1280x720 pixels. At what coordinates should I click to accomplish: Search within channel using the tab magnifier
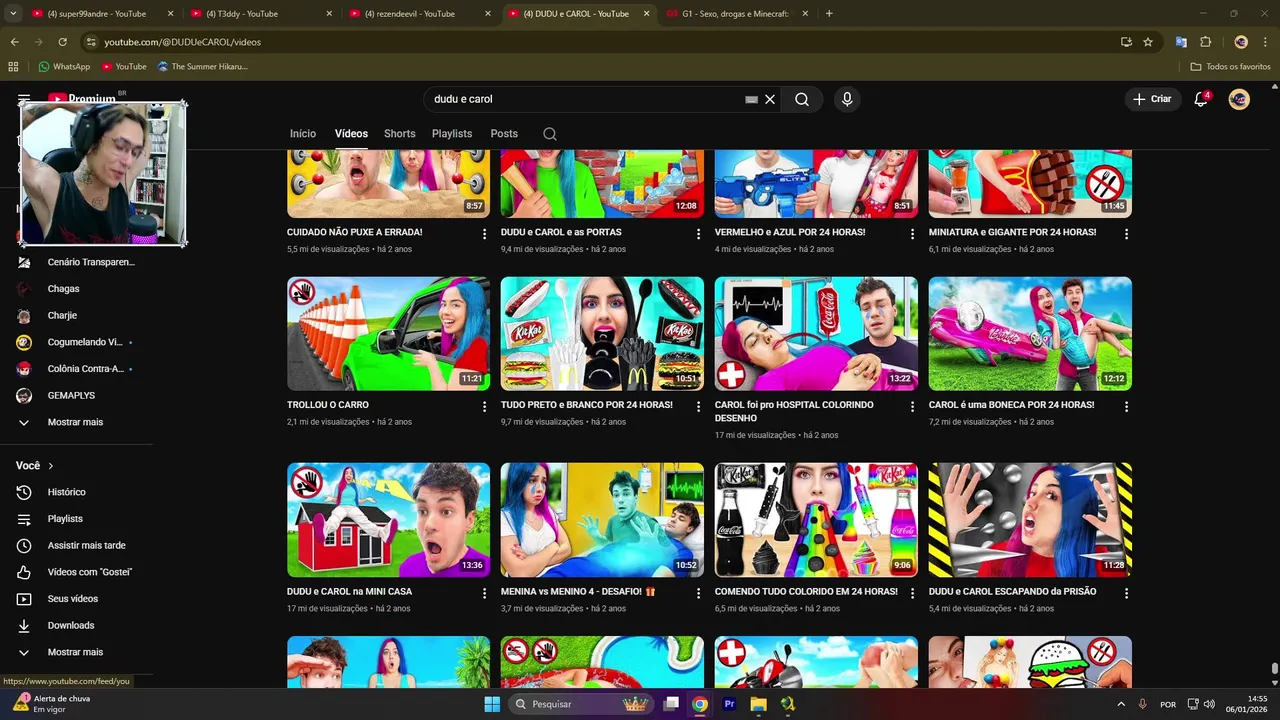click(x=550, y=134)
